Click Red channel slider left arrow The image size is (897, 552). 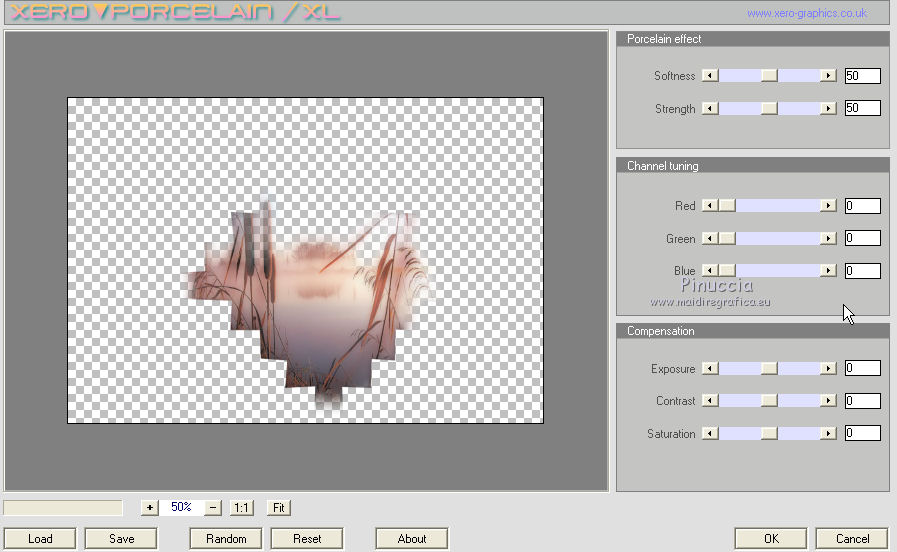coord(710,206)
